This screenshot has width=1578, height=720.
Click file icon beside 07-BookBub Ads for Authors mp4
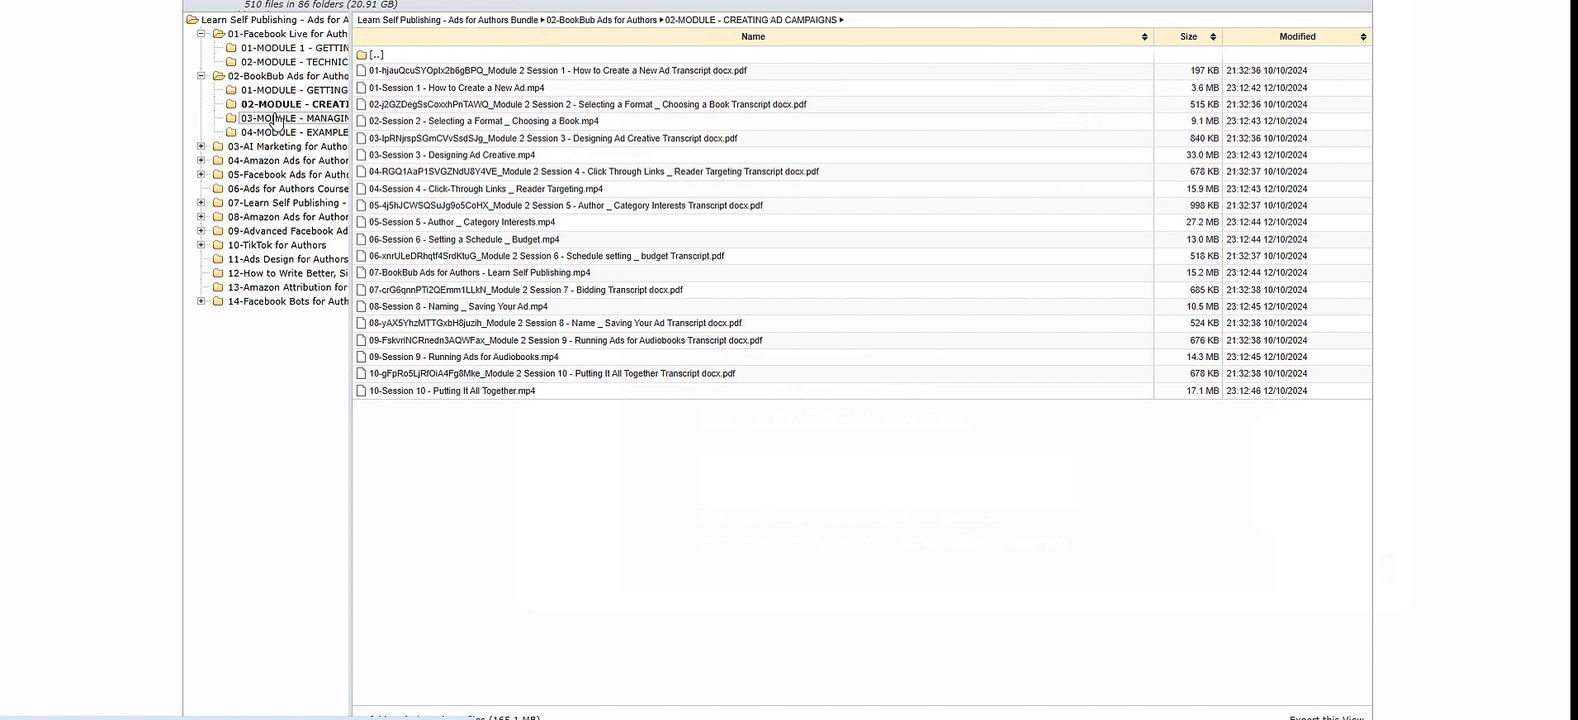[361, 273]
